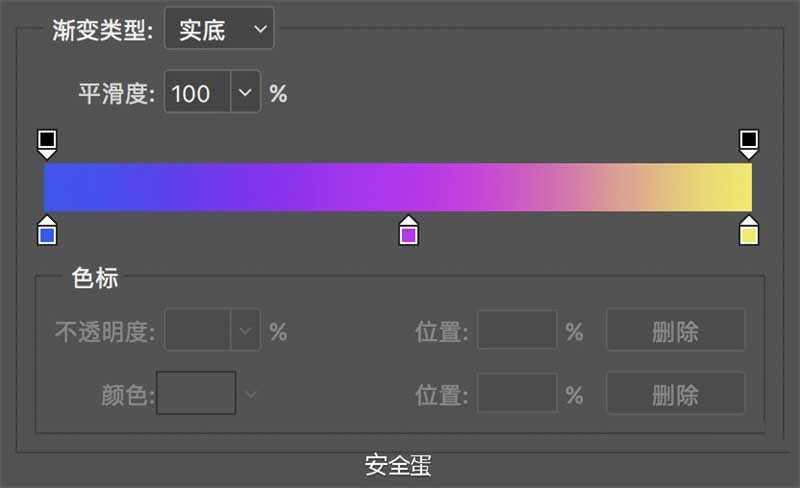This screenshot has height=488, width=800.
Task: Select the blue color stop
Action: tap(47, 233)
